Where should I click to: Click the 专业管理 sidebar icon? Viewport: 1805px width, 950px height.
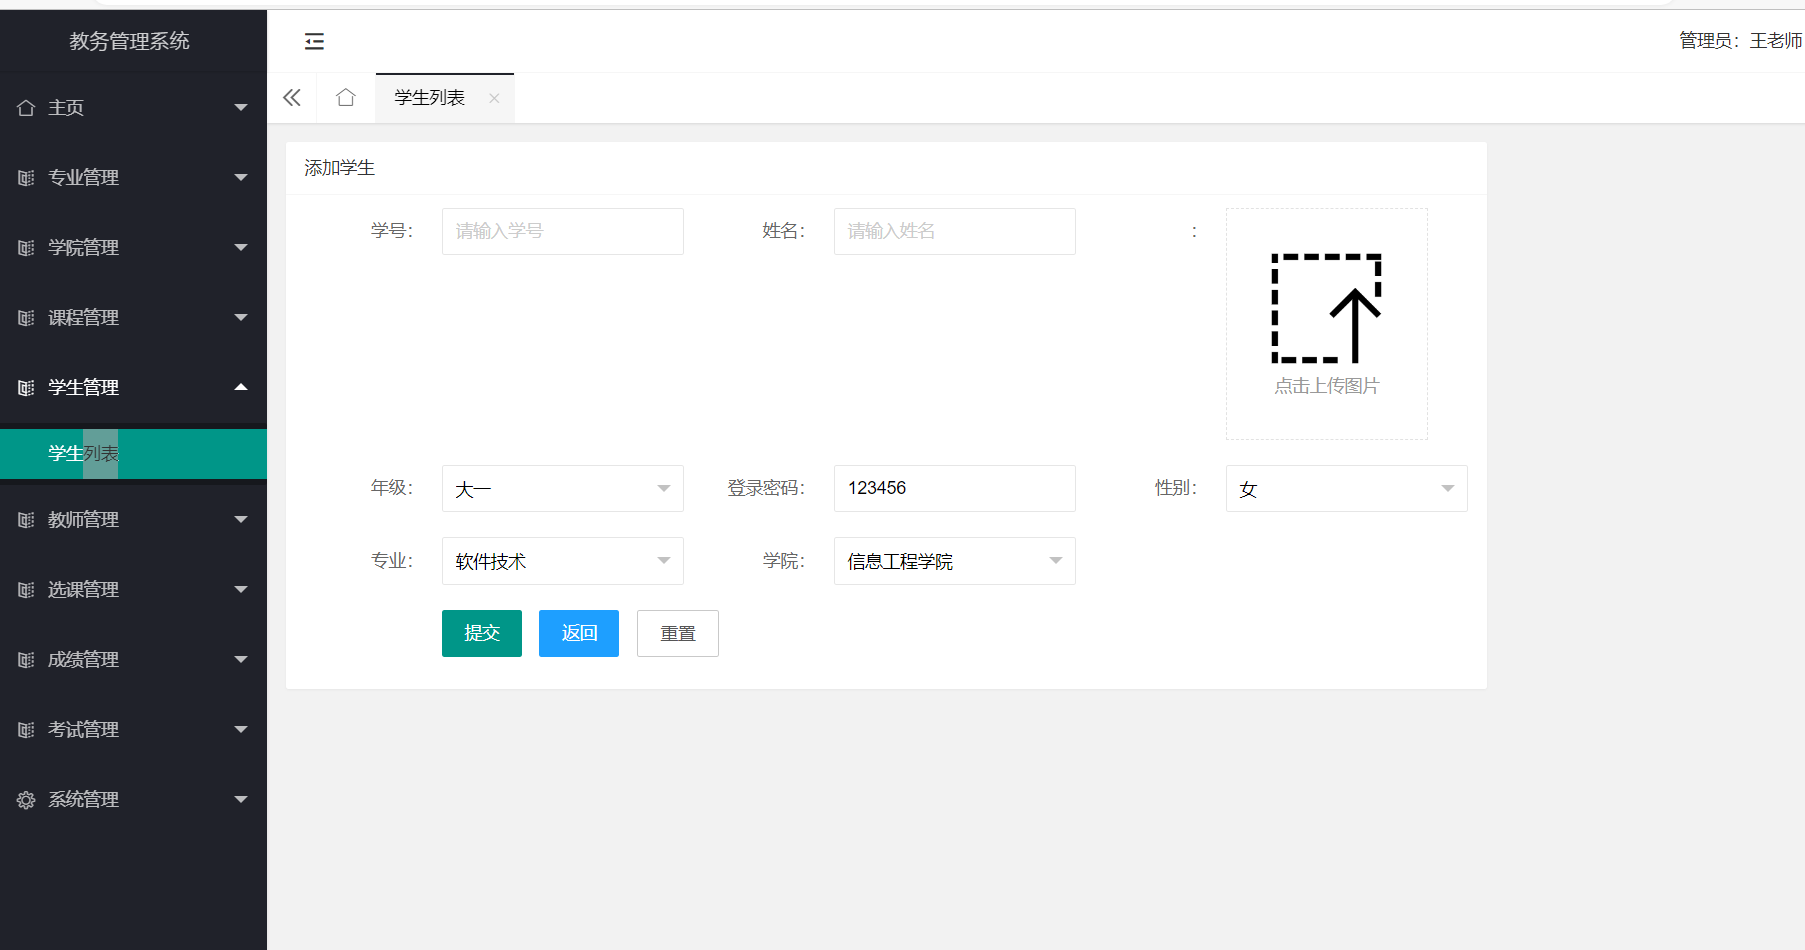tap(26, 178)
